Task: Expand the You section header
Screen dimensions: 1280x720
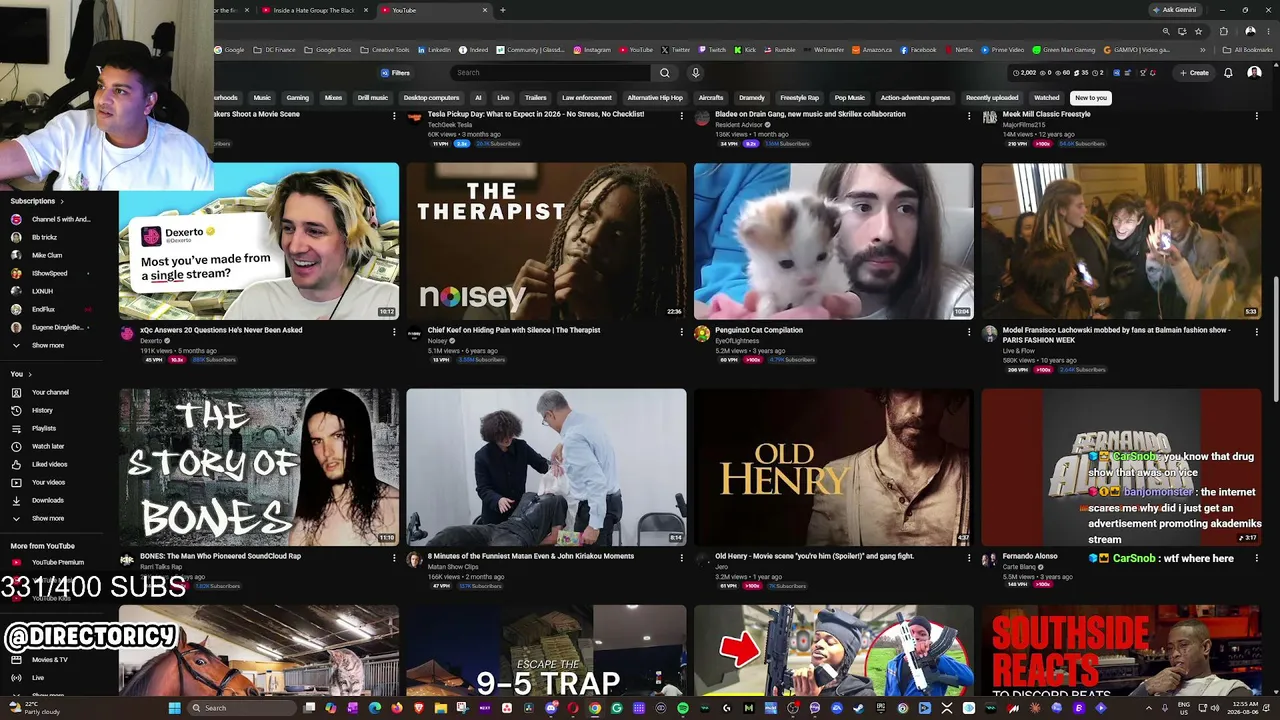Action: point(20,374)
